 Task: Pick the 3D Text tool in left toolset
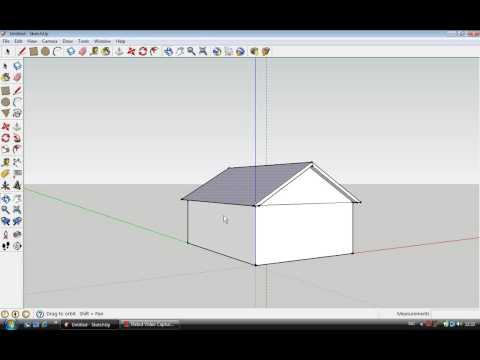(x=17, y=185)
